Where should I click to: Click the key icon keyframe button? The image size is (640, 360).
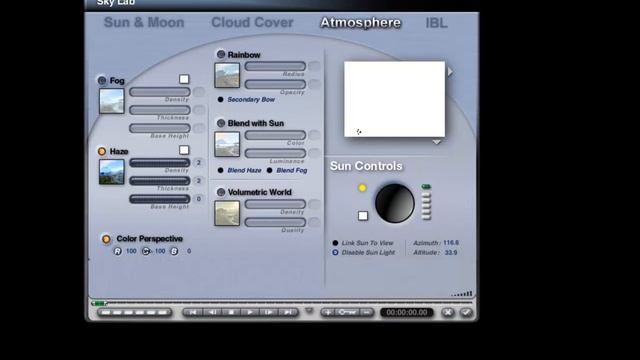coord(347,312)
